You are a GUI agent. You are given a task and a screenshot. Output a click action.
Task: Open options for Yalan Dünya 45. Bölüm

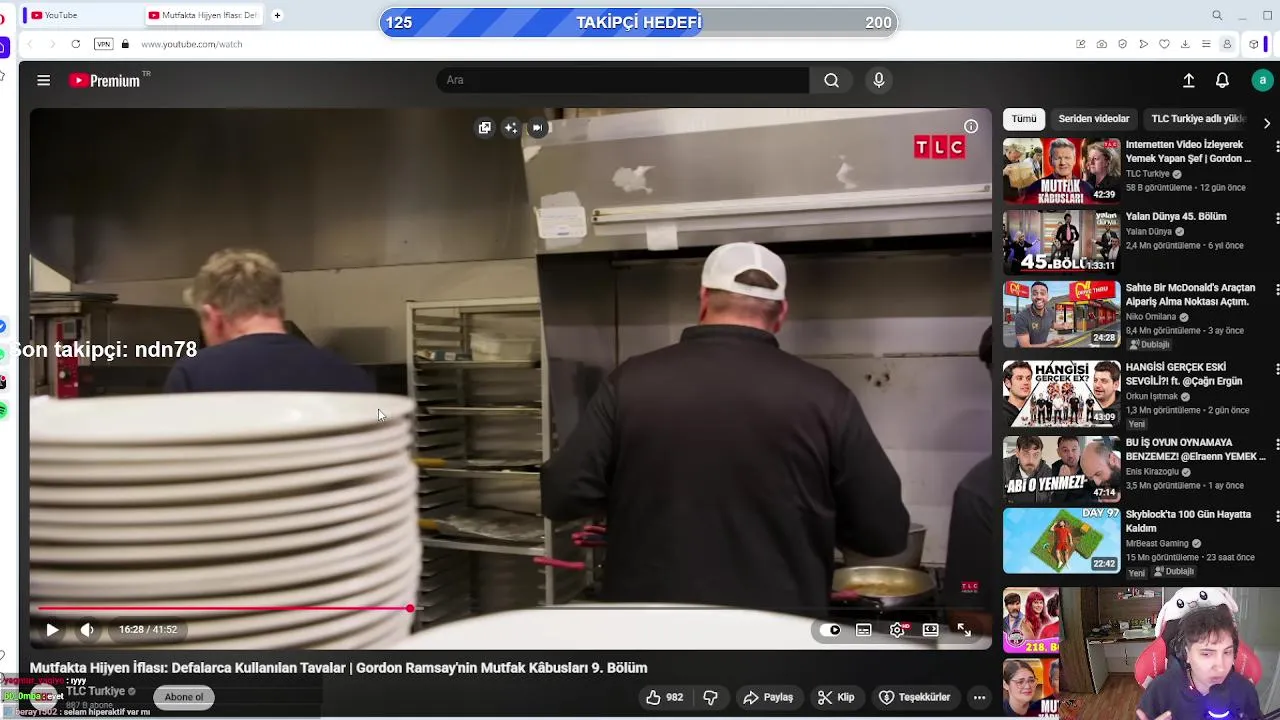coord(1276,218)
